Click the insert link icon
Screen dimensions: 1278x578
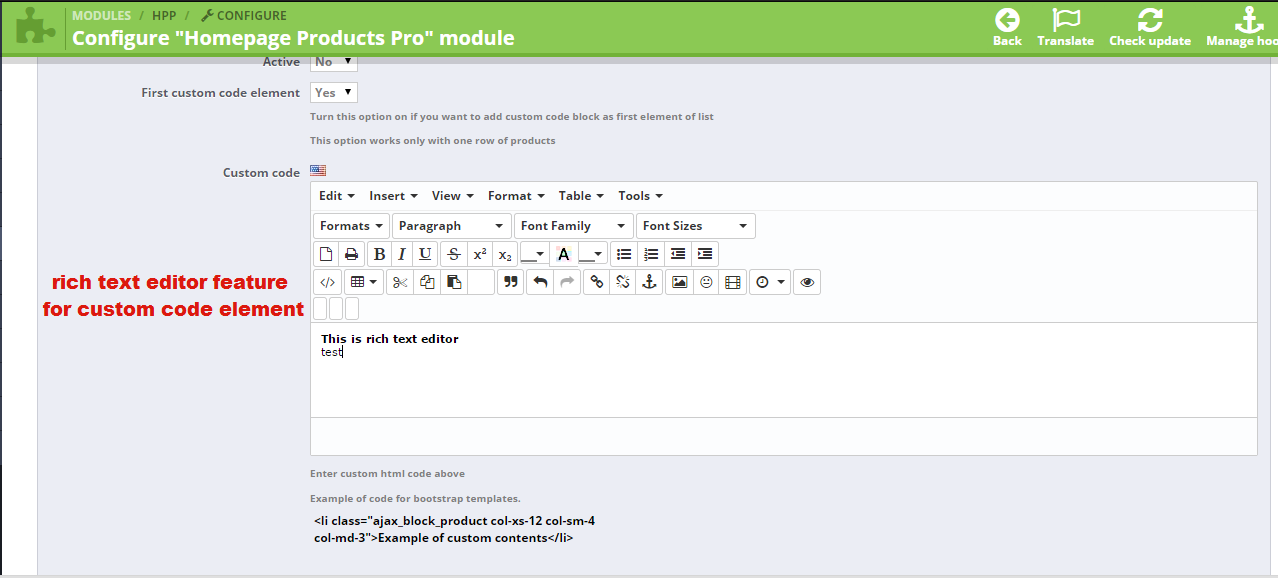[x=596, y=282]
